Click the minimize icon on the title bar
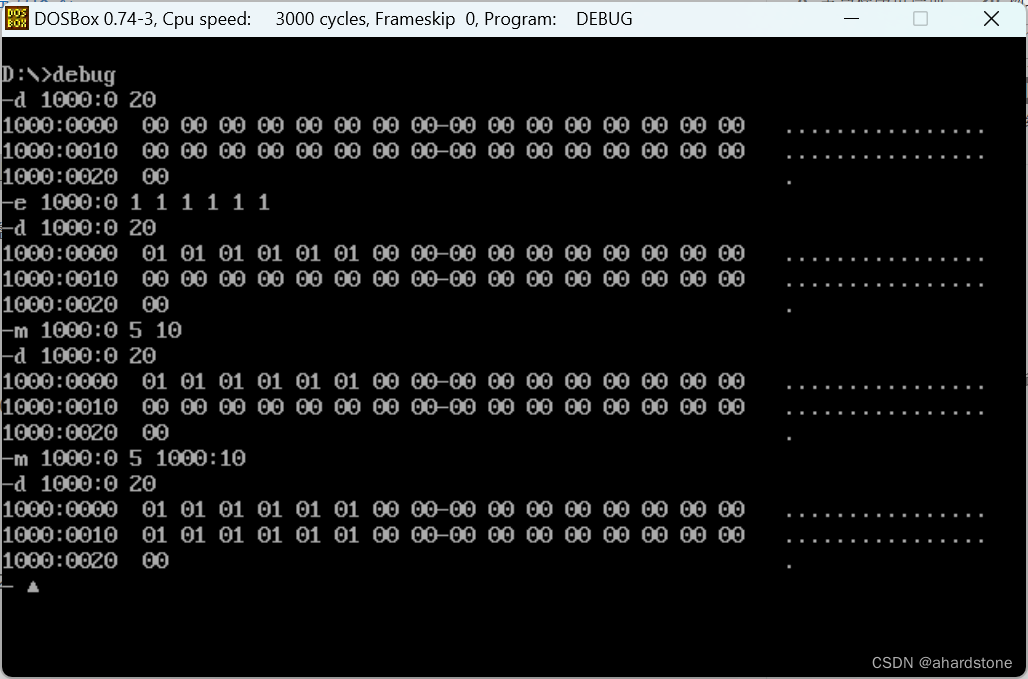1028x679 pixels. [851, 18]
